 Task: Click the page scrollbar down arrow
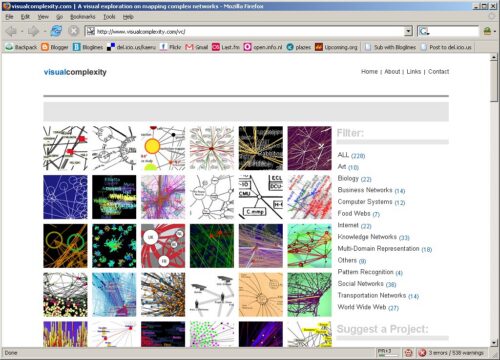(x=494, y=343)
